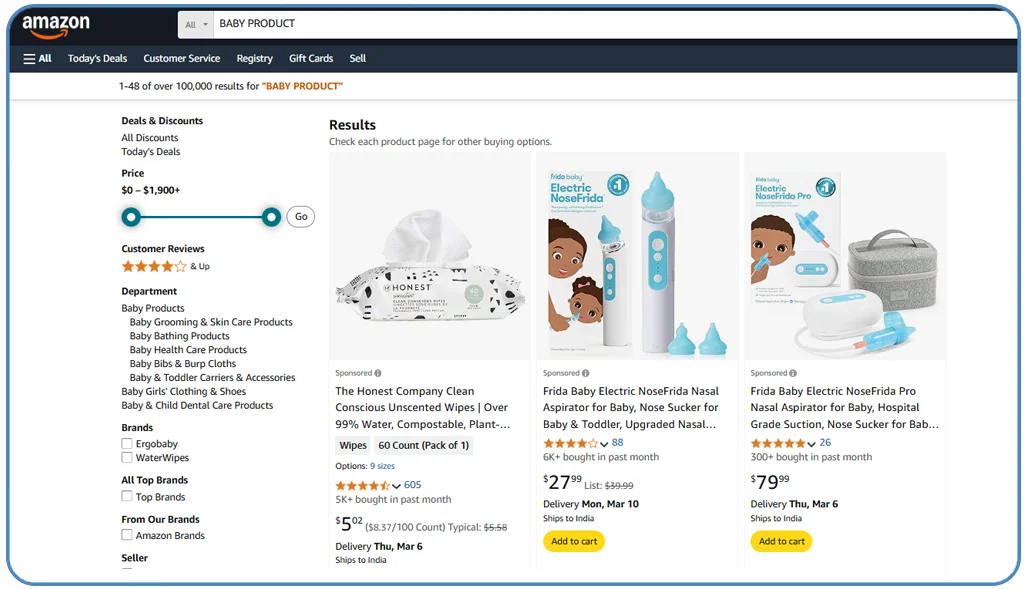Open the All category search dropdown
Viewport: 1026px width, 589px height.
pyautogui.click(x=195, y=23)
